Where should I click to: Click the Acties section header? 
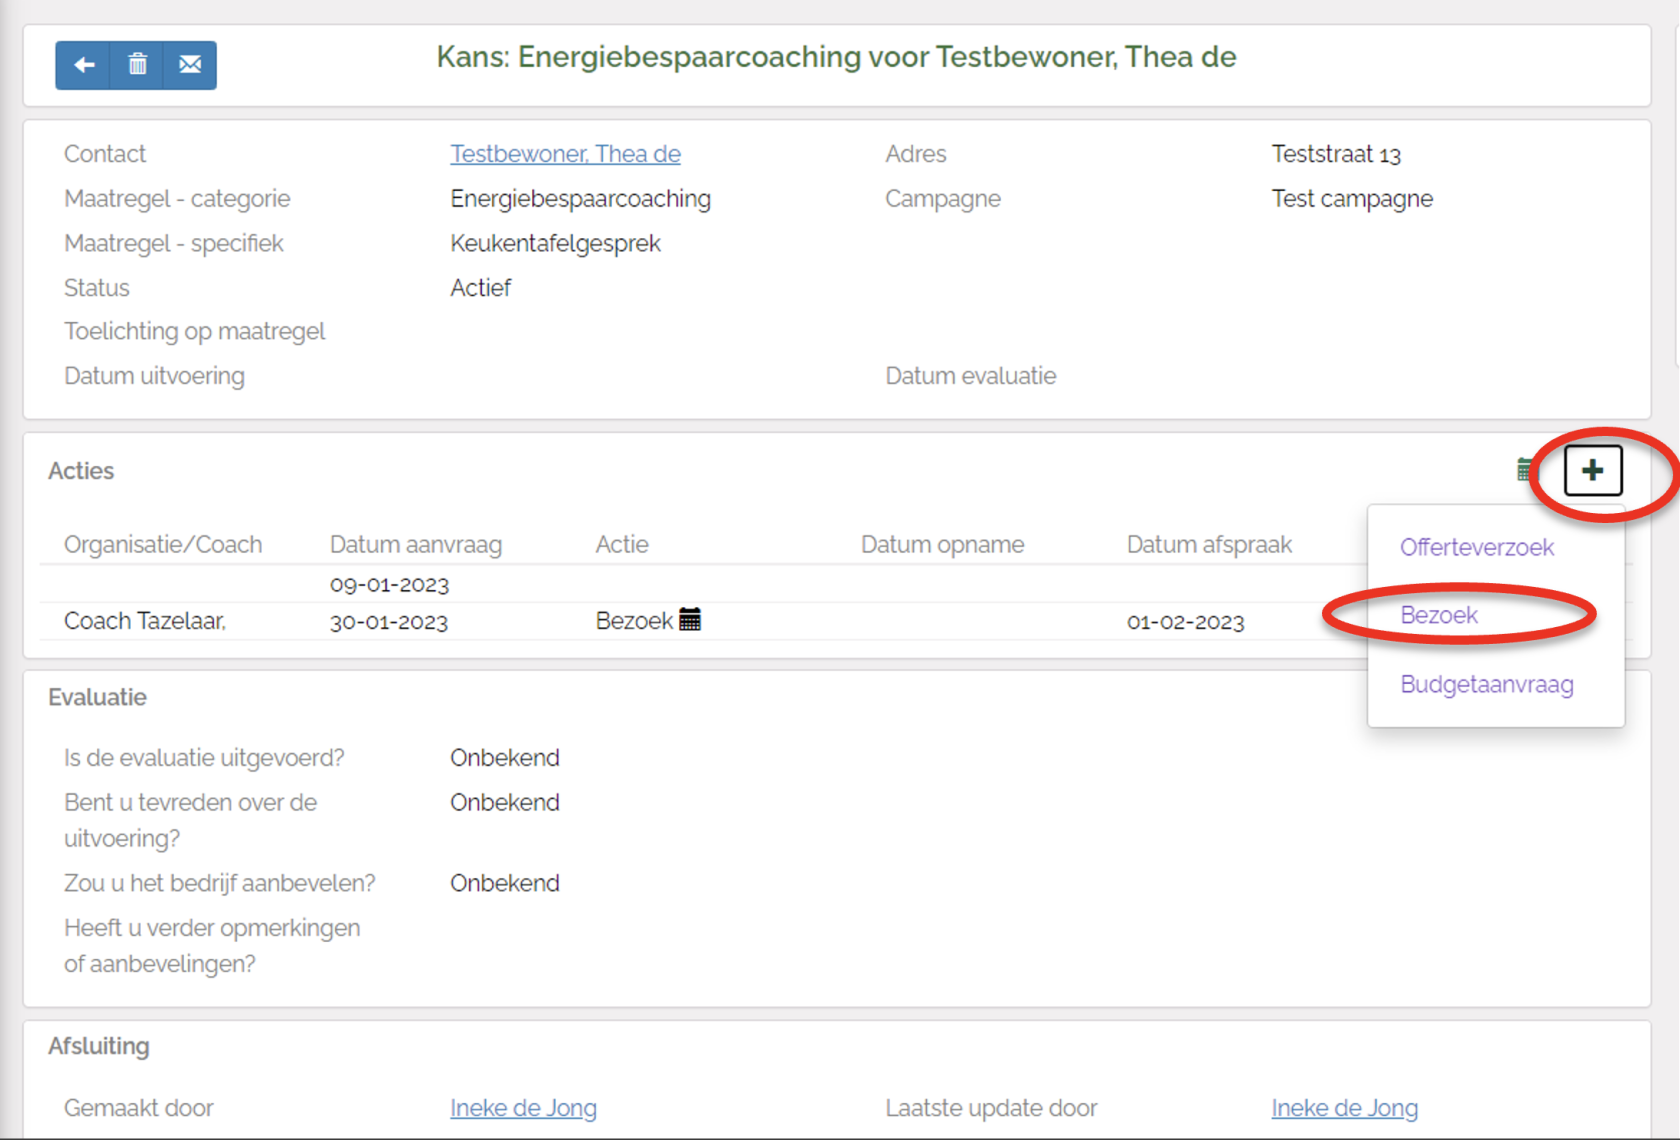coord(81,471)
